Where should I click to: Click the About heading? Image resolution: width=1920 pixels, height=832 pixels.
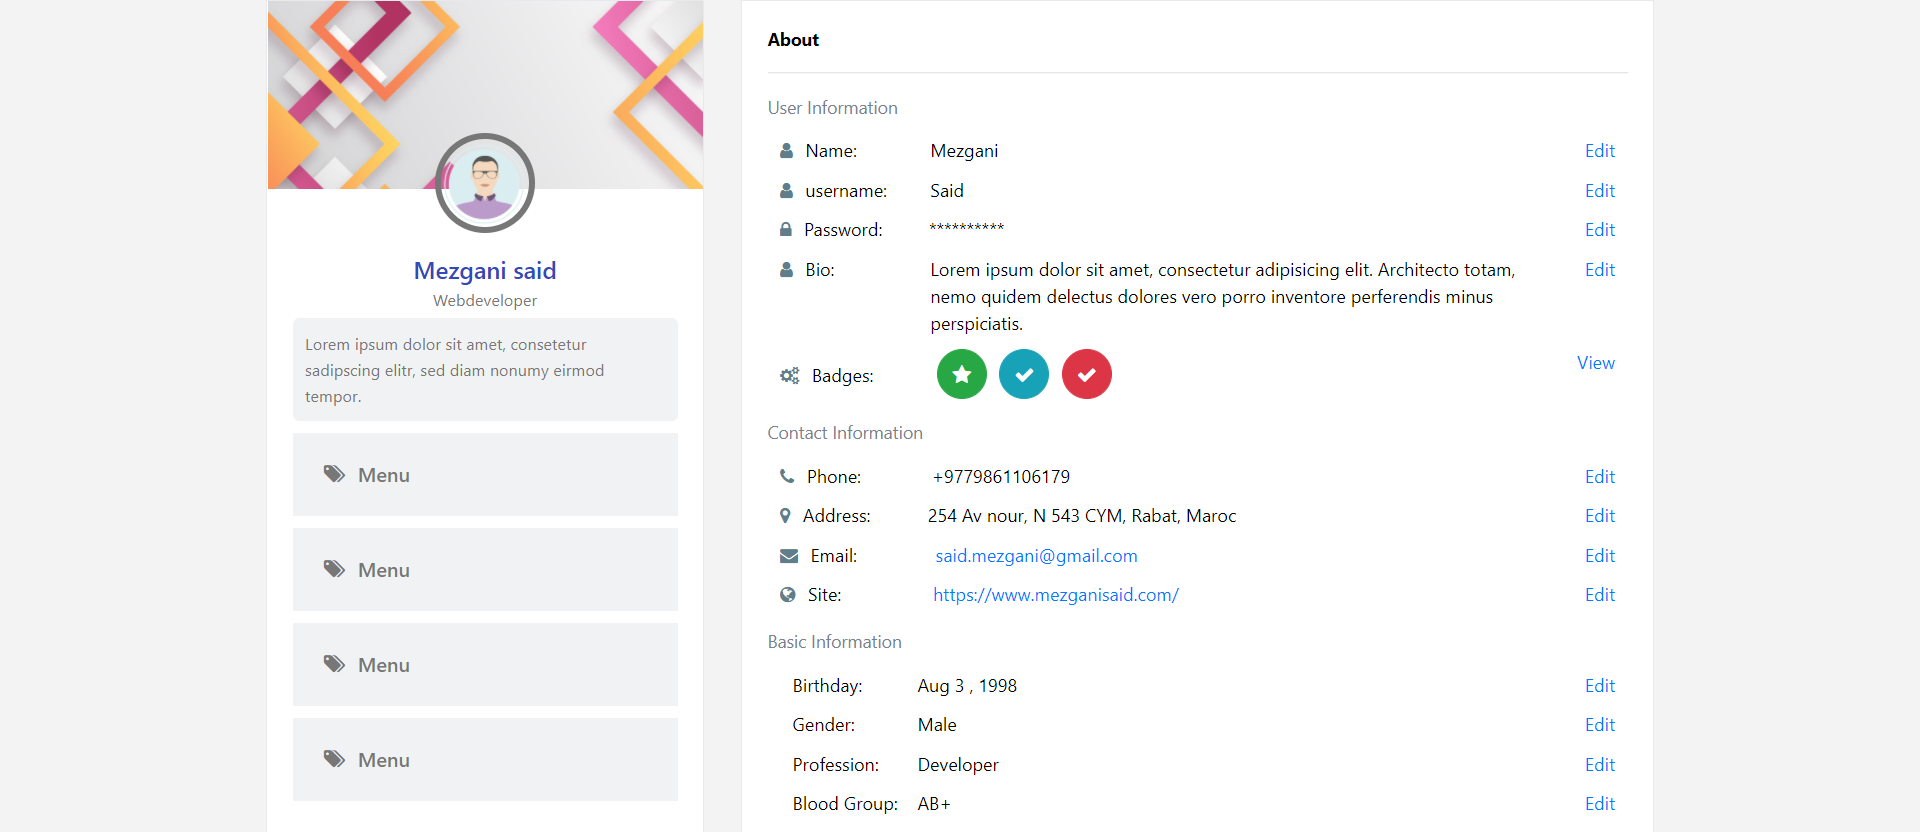(x=793, y=39)
